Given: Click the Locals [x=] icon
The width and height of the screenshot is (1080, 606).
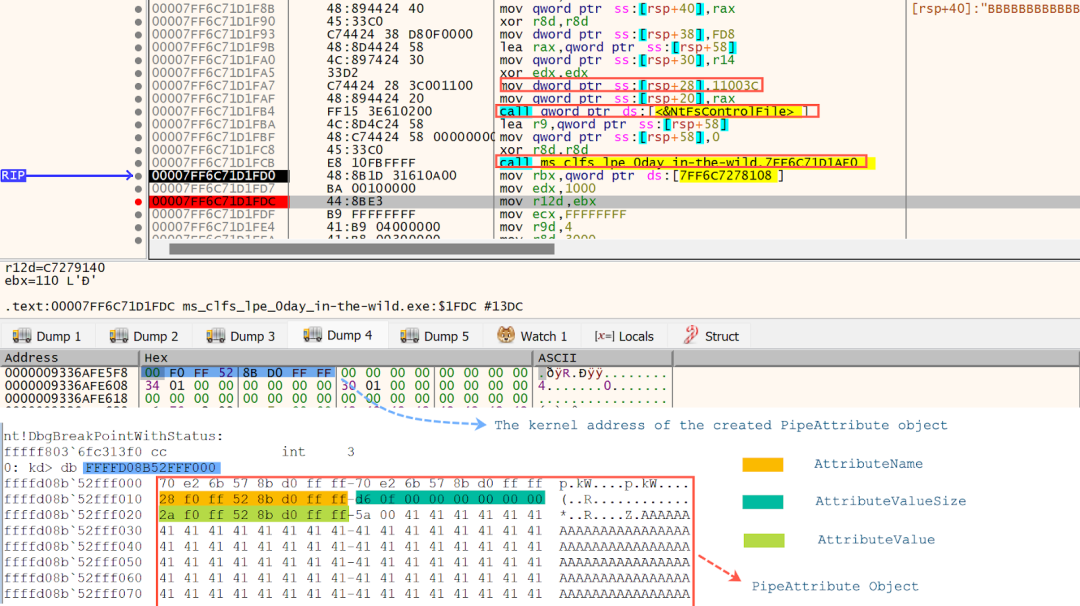Looking at the screenshot, I should pyautogui.click(x=605, y=336).
